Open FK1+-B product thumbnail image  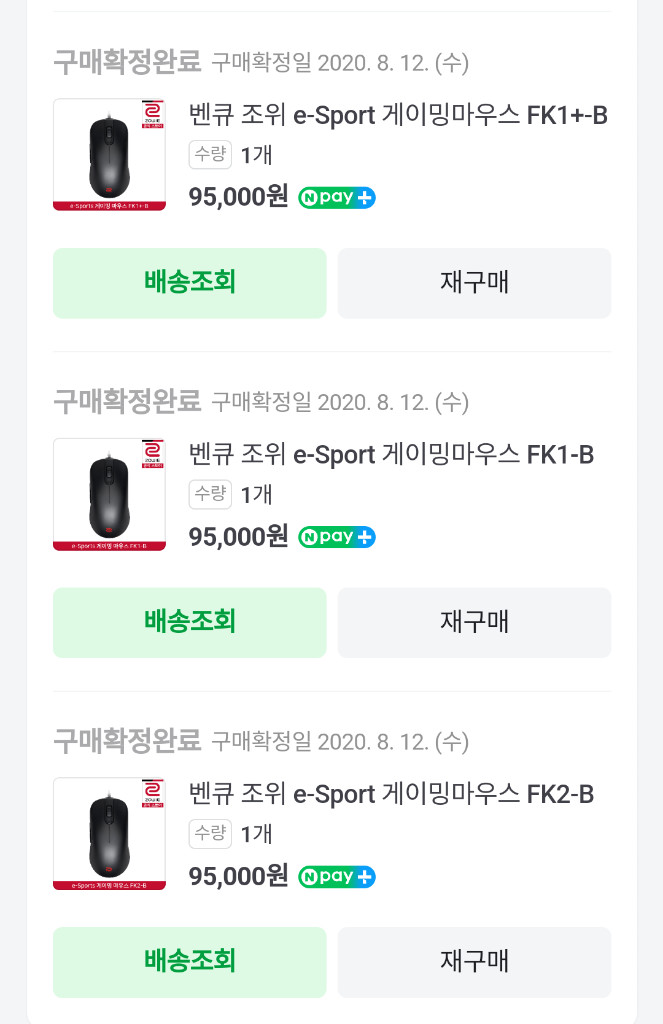pos(109,155)
